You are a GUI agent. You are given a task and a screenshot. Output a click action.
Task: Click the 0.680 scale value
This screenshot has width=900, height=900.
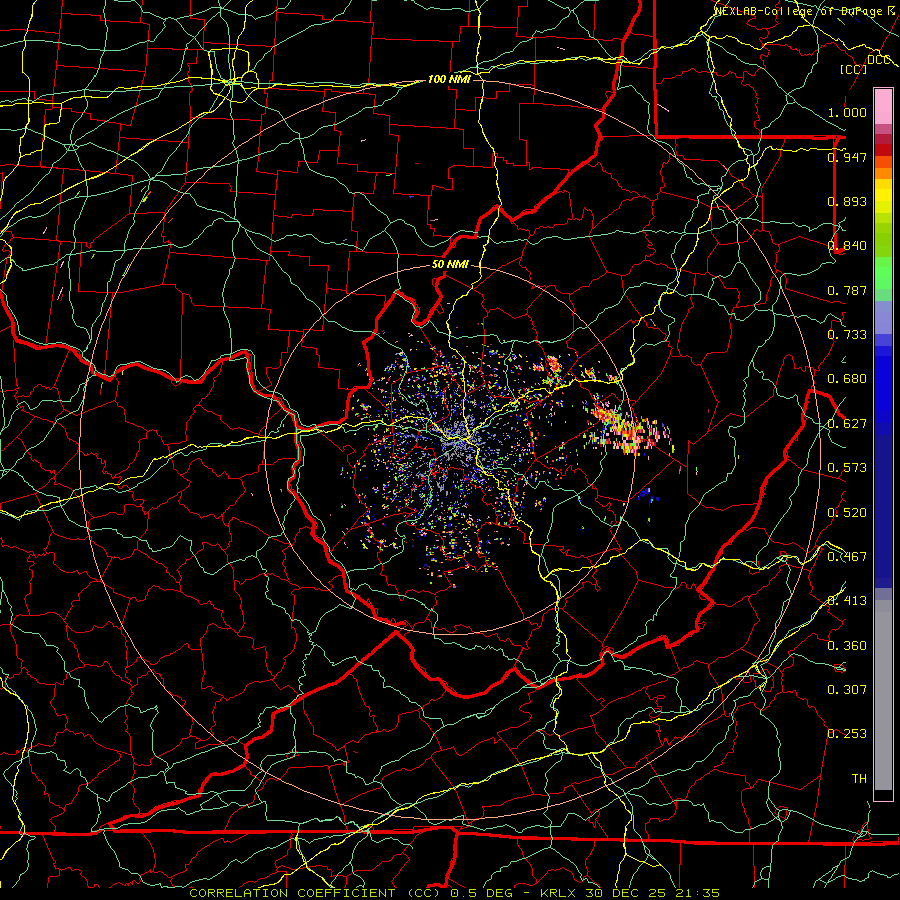coord(847,379)
